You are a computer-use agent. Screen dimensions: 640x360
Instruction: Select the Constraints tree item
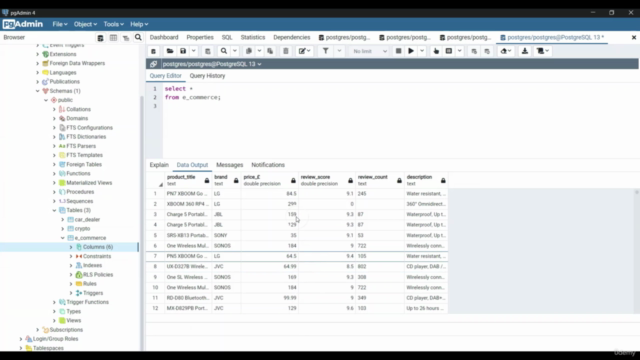coord(97,256)
